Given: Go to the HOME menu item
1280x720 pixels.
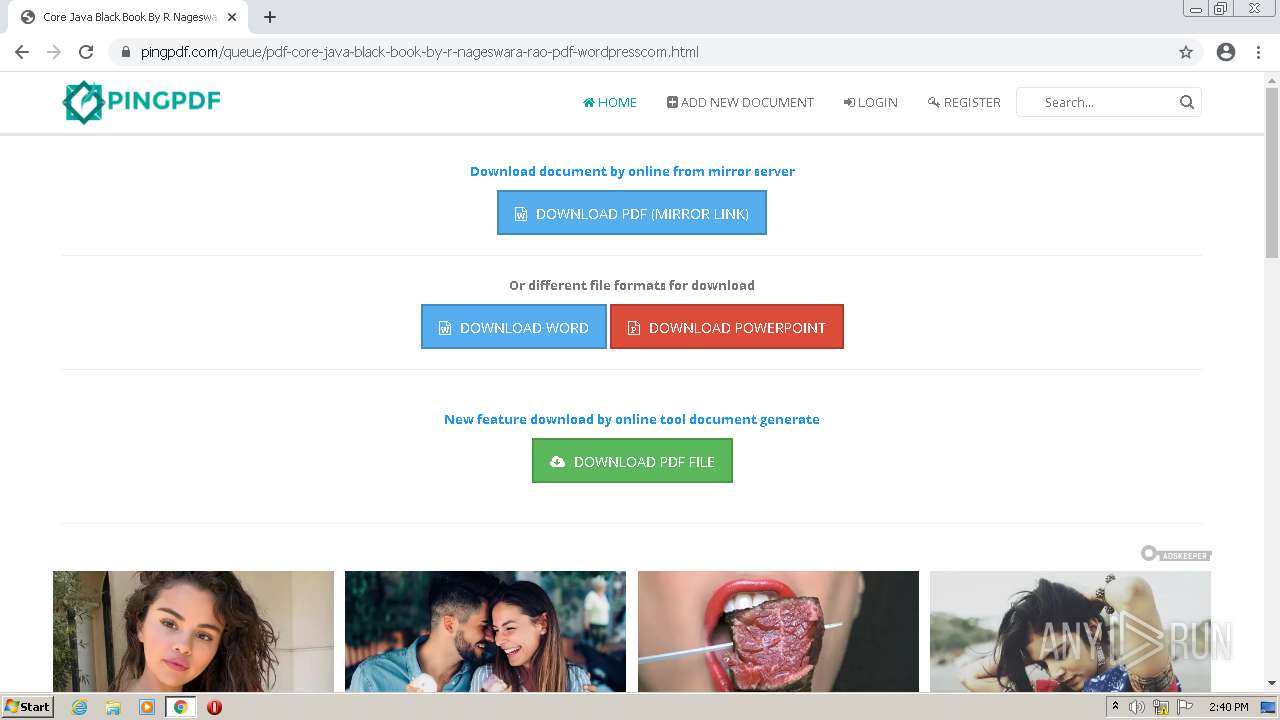Looking at the screenshot, I should (x=610, y=102).
